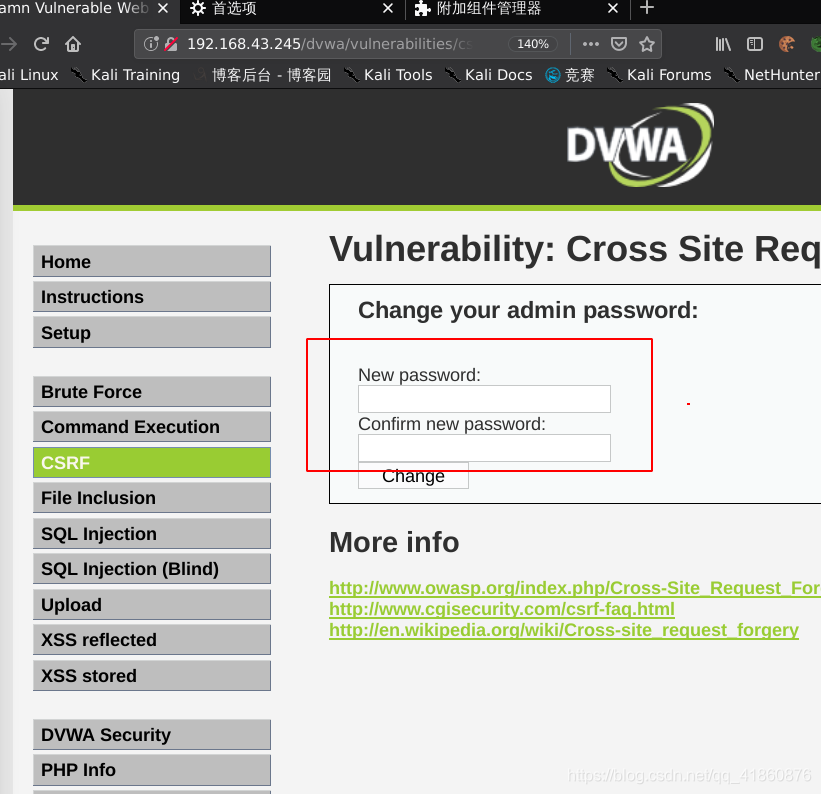The height and width of the screenshot is (794, 821).
Task: Toggle the sidebar view icon
Action: click(x=755, y=44)
